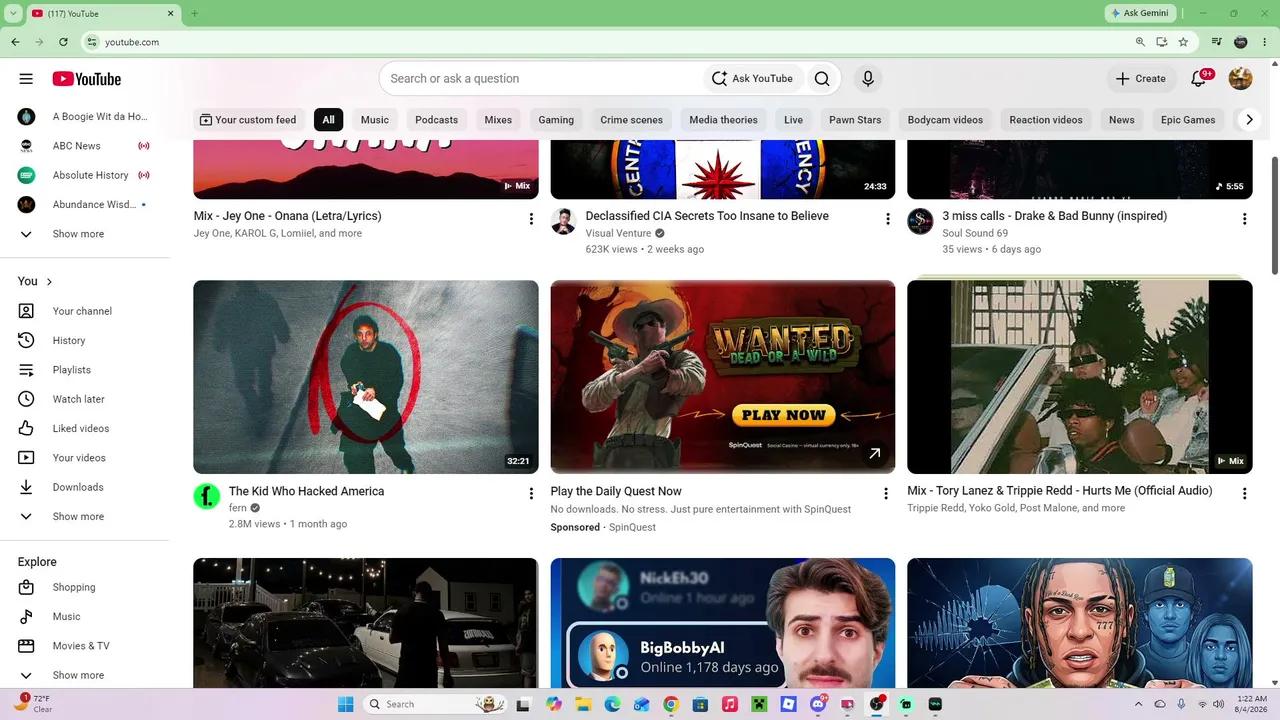Image resolution: width=1280 pixels, height=720 pixels.
Task: Click the page vertical scrollbar
Action: coord(1274,215)
